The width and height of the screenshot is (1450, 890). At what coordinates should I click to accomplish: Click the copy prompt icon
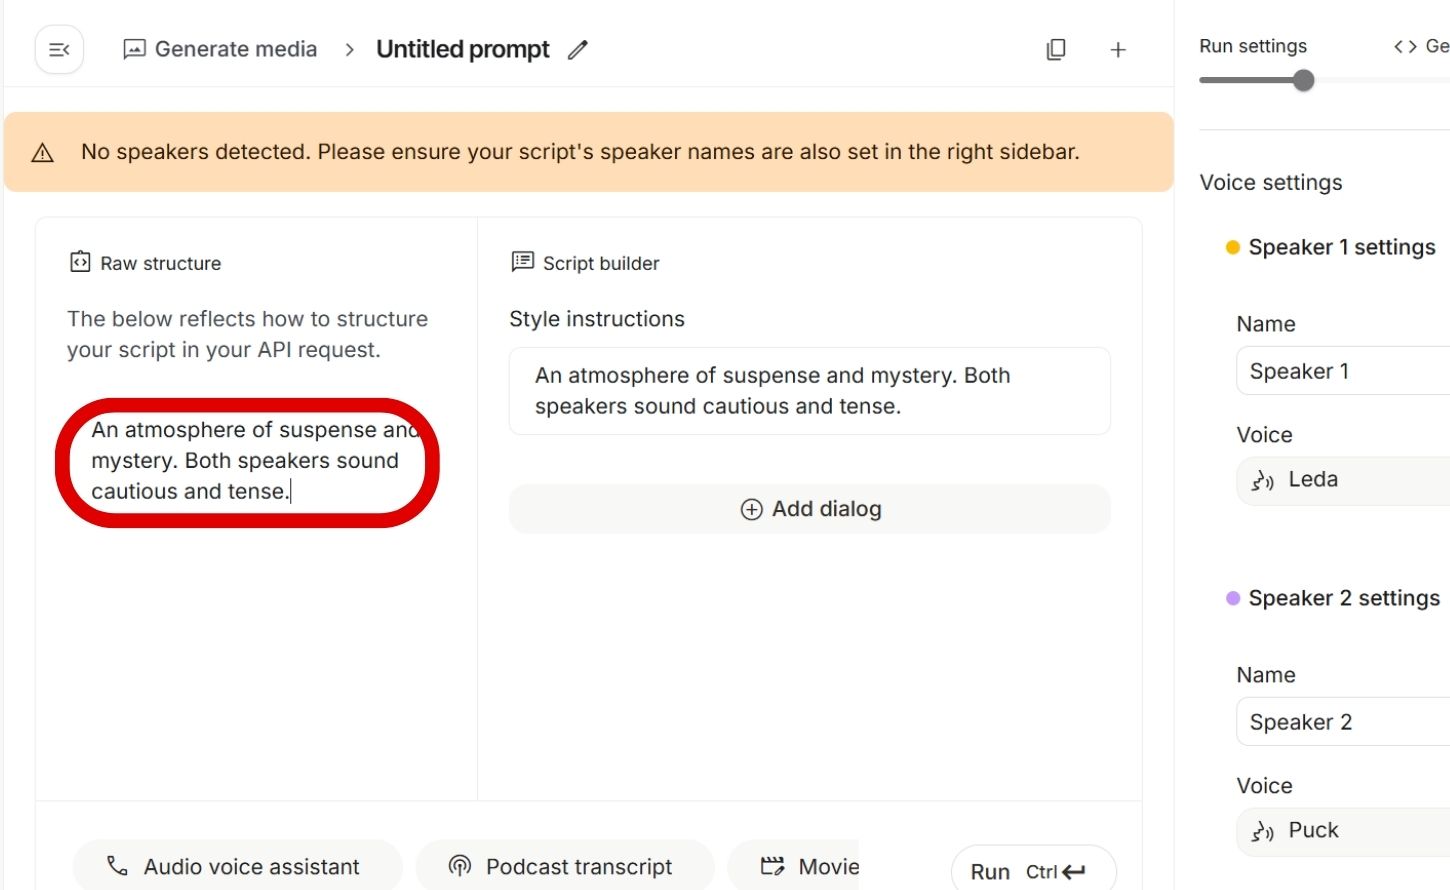point(1056,50)
